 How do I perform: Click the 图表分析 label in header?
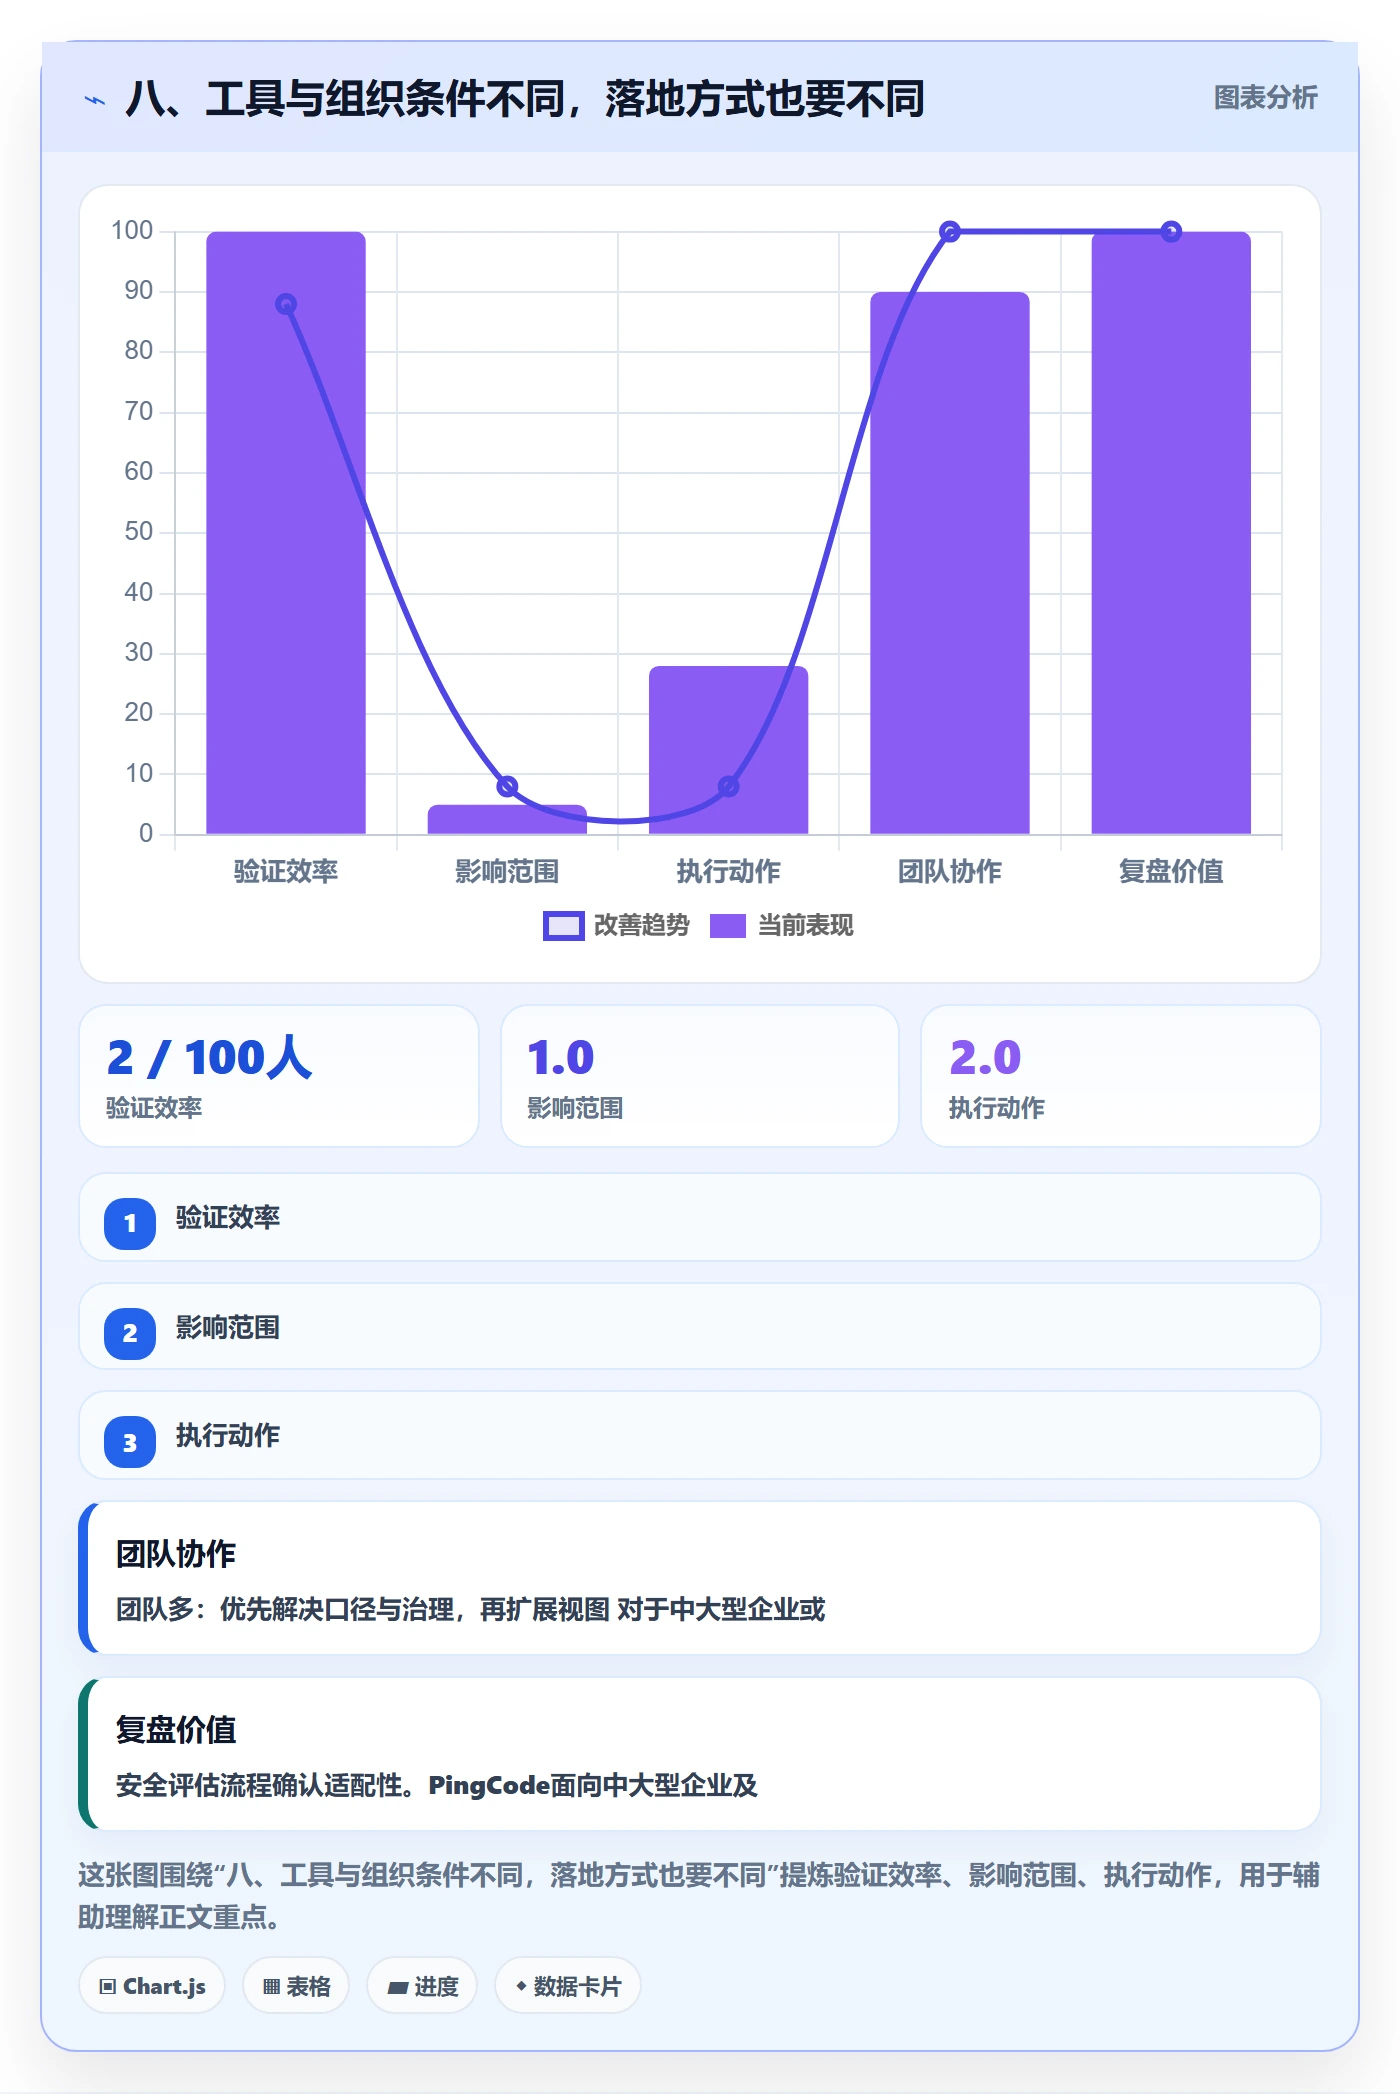pos(1265,98)
